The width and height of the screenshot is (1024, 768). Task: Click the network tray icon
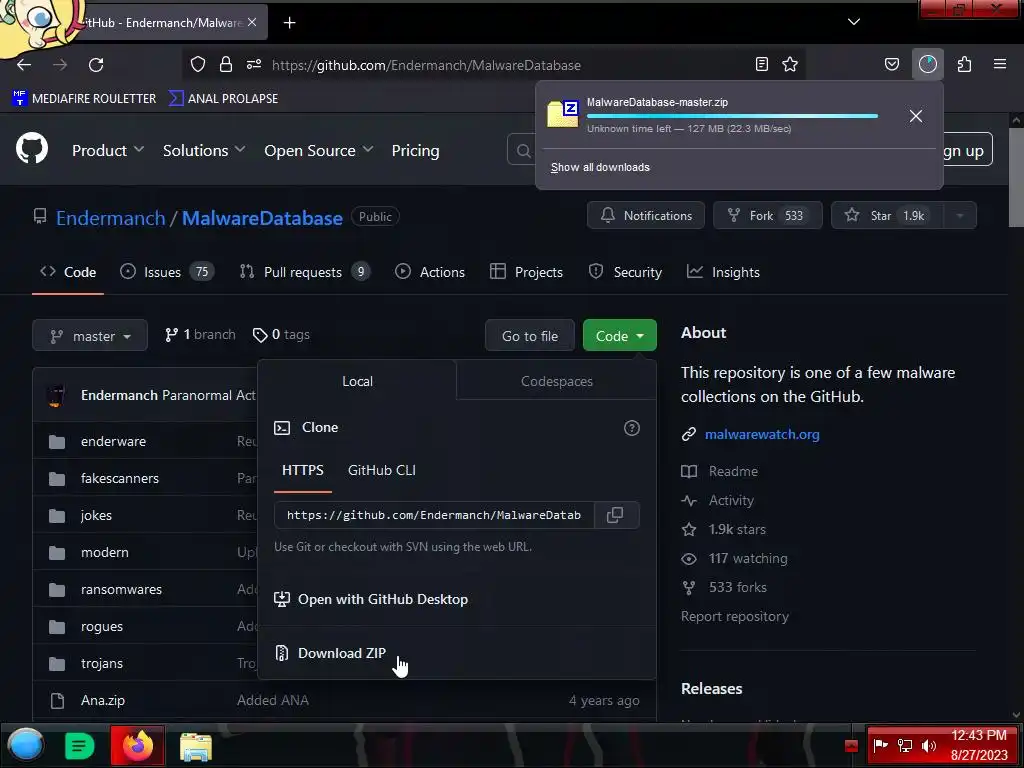904,746
